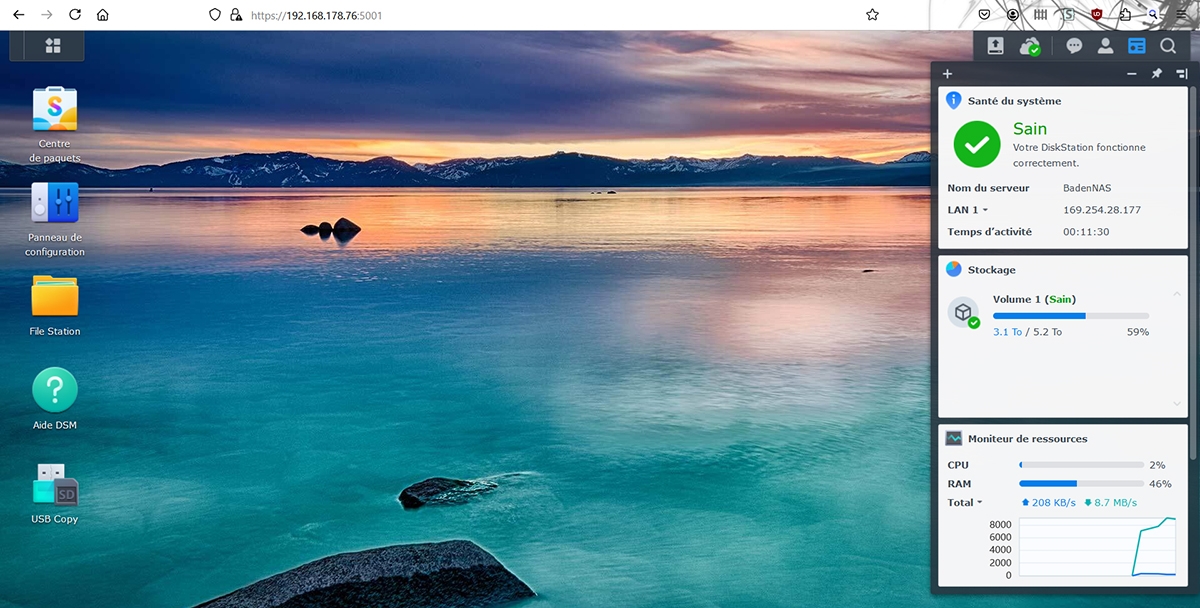This screenshot has height=608, width=1200.
Task: Open the Firefox hamburger menu
Action: point(1181,15)
